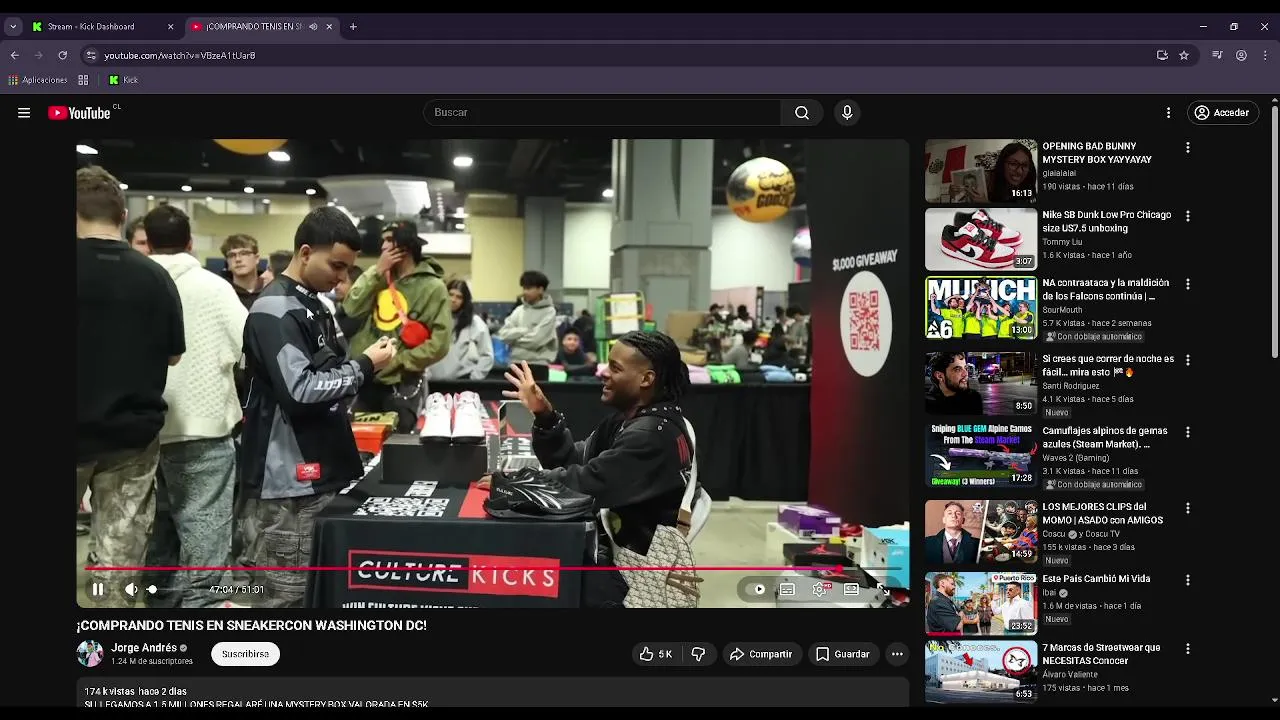
Task: Open Este País Cambió Mi Vida thumbnail
Action: tap(981, 604)
